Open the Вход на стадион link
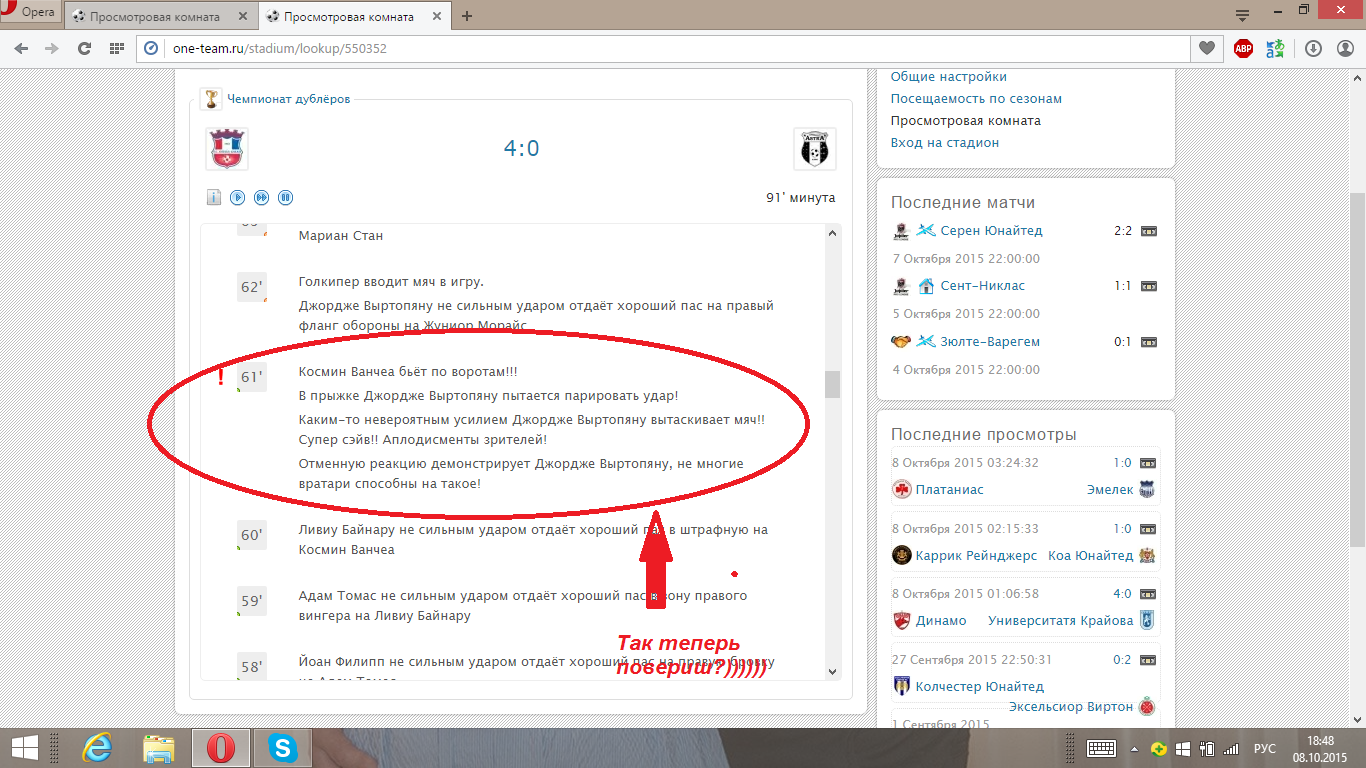1366x768 pixels. click(x=945, y=143)
